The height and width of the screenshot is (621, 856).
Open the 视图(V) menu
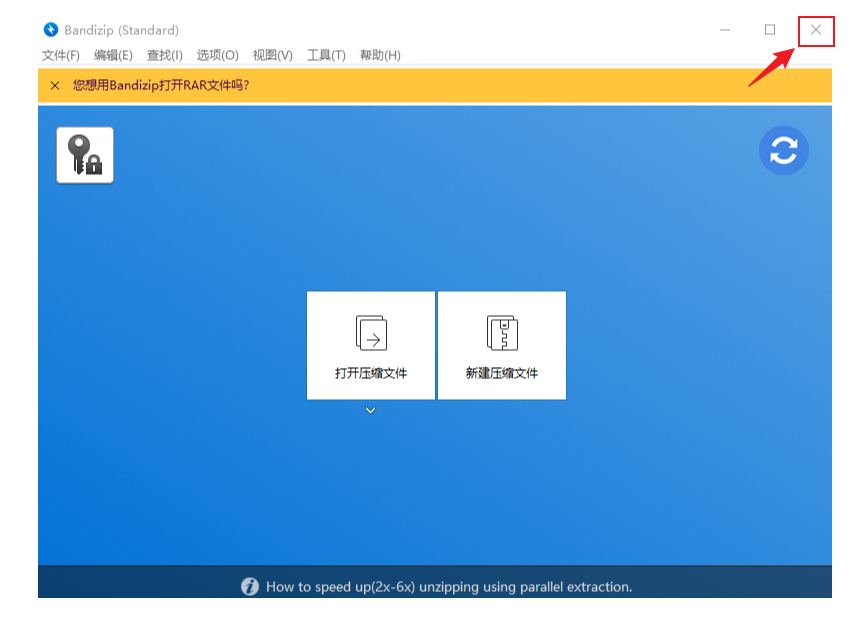(273, 55)
